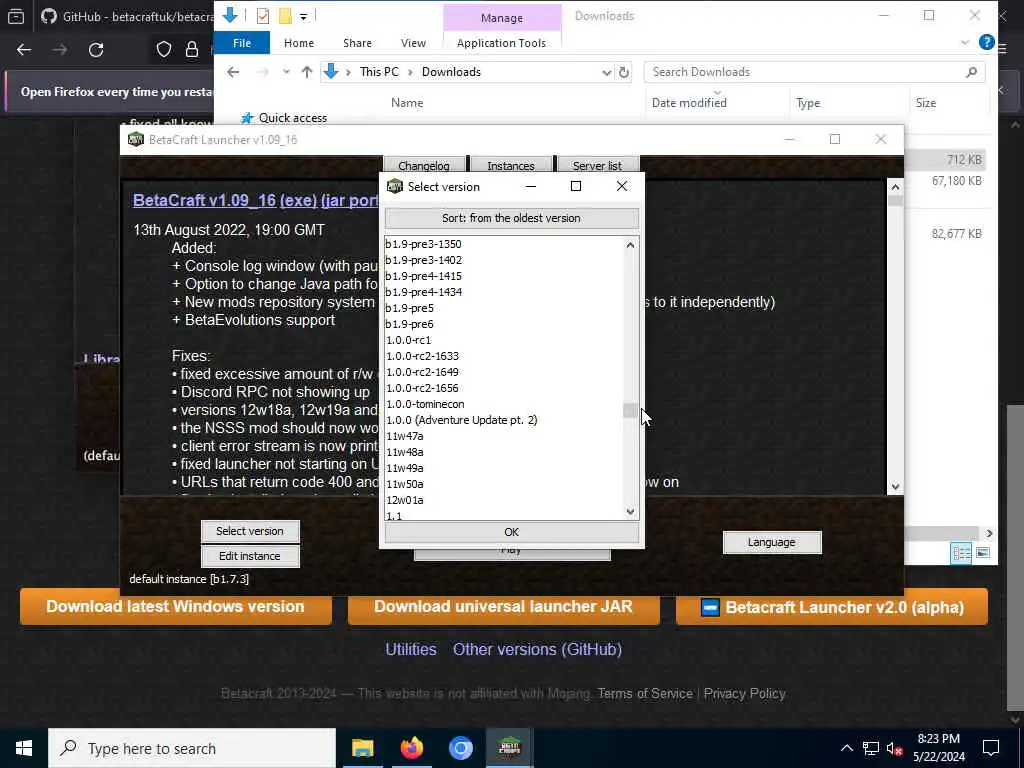Screen dimensions: 1024x768
Task: Reload the page in Firefox
Action: point(96,50)
